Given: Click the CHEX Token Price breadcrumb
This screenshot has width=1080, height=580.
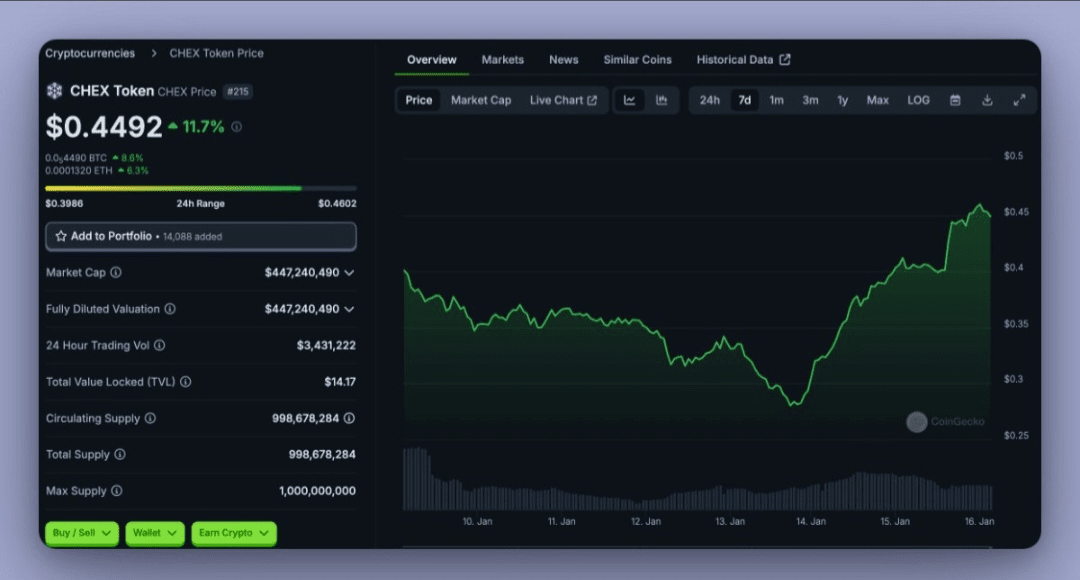Looking at the screenshot, I should (x=216, y=53).
